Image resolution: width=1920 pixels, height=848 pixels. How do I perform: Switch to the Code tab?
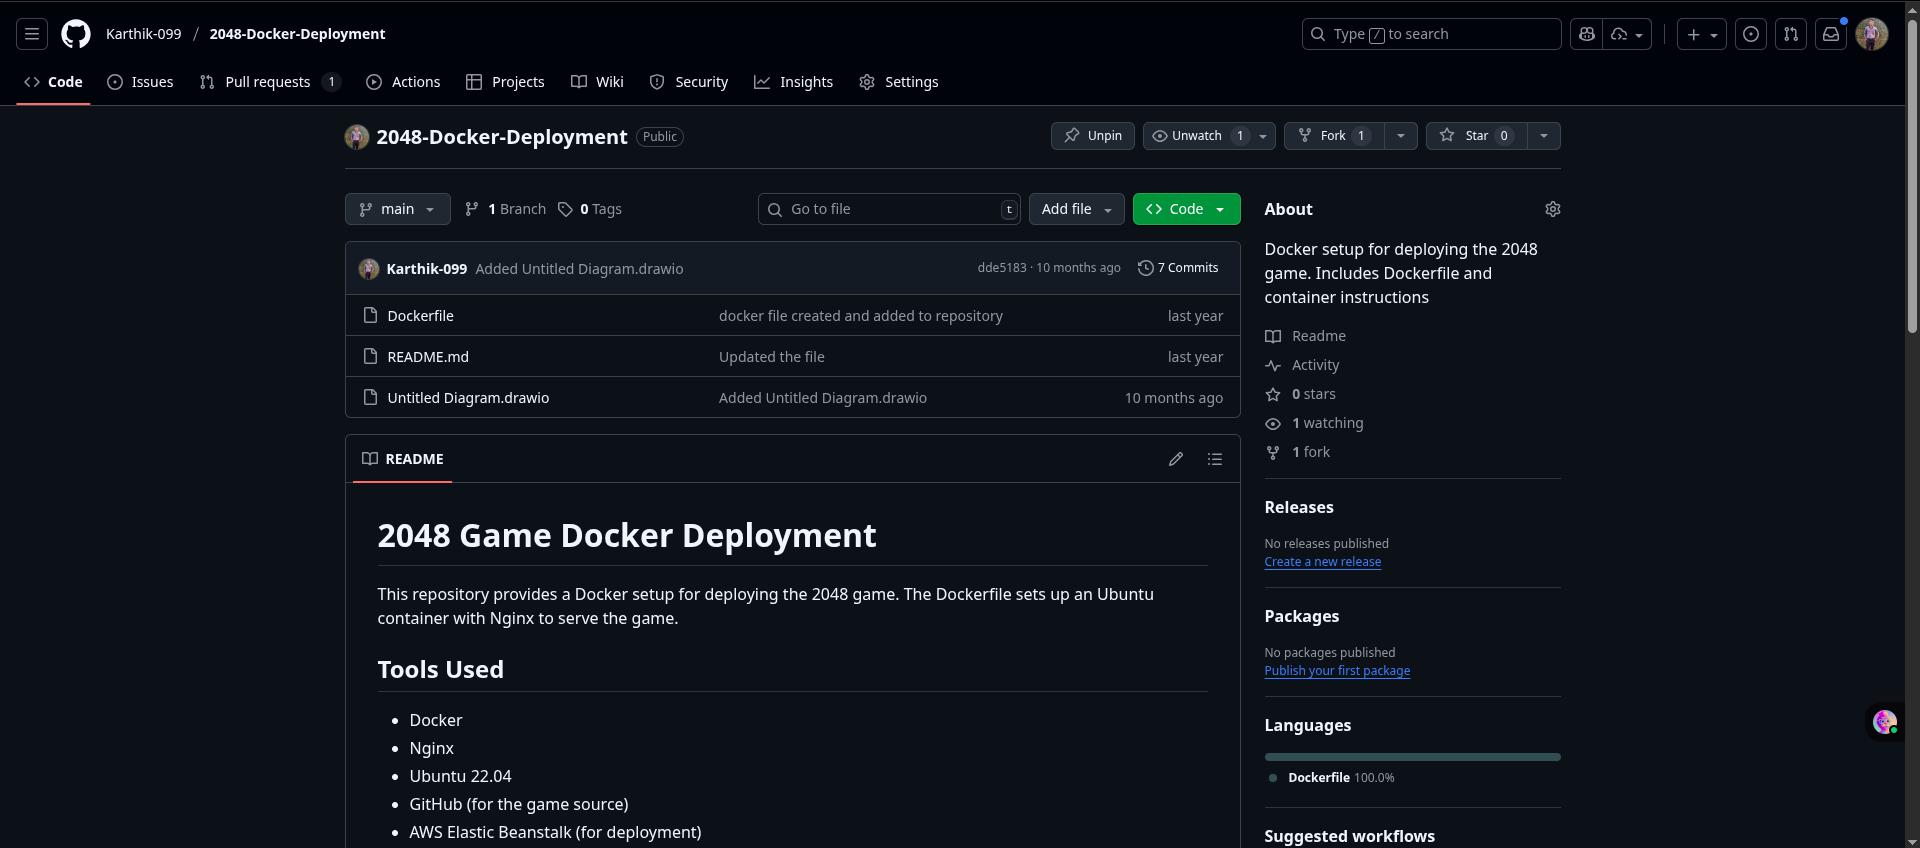[54, 82]
